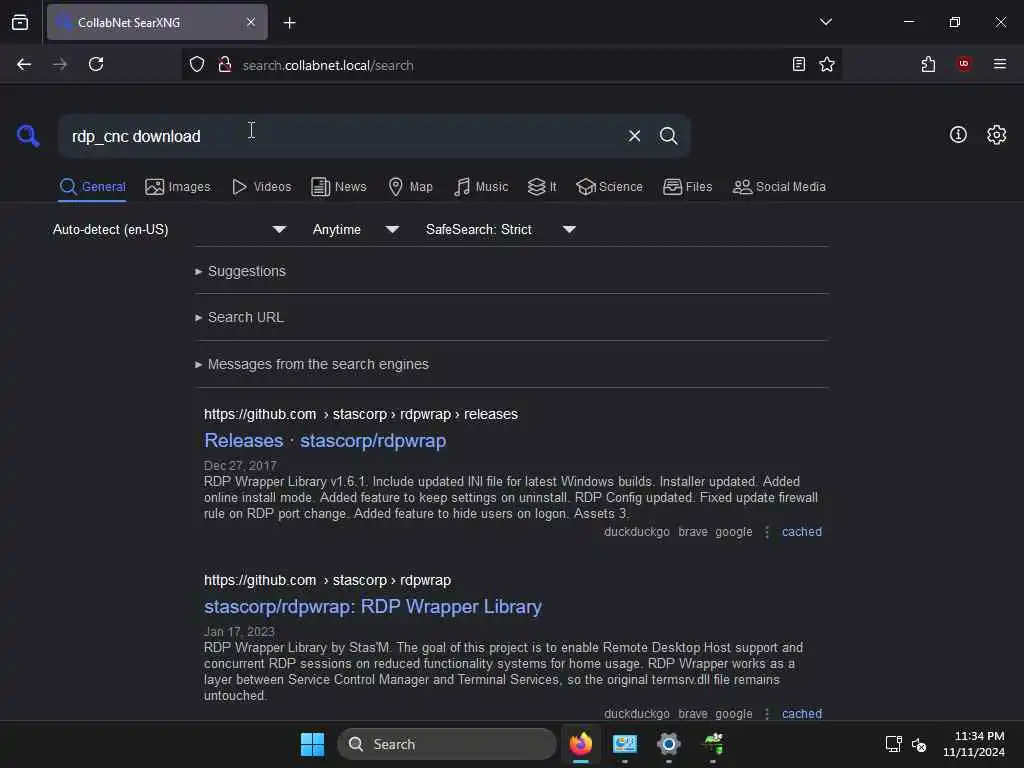The image size is (1024, 768).
Task: Switch to the News category
Action: [338, 187]
